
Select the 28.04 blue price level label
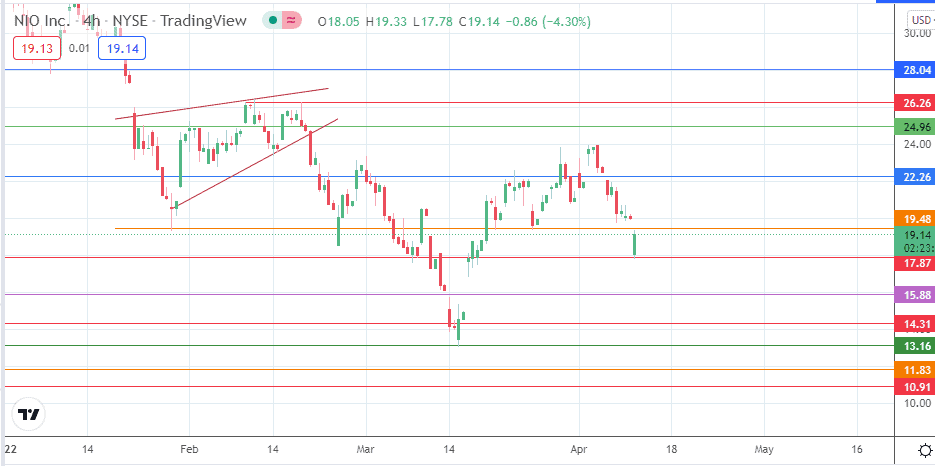(916, 70)
